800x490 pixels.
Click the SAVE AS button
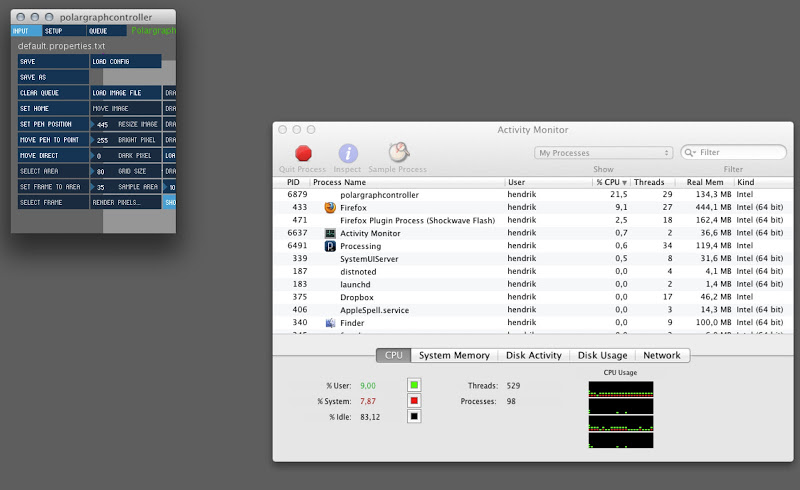[53, 77]
